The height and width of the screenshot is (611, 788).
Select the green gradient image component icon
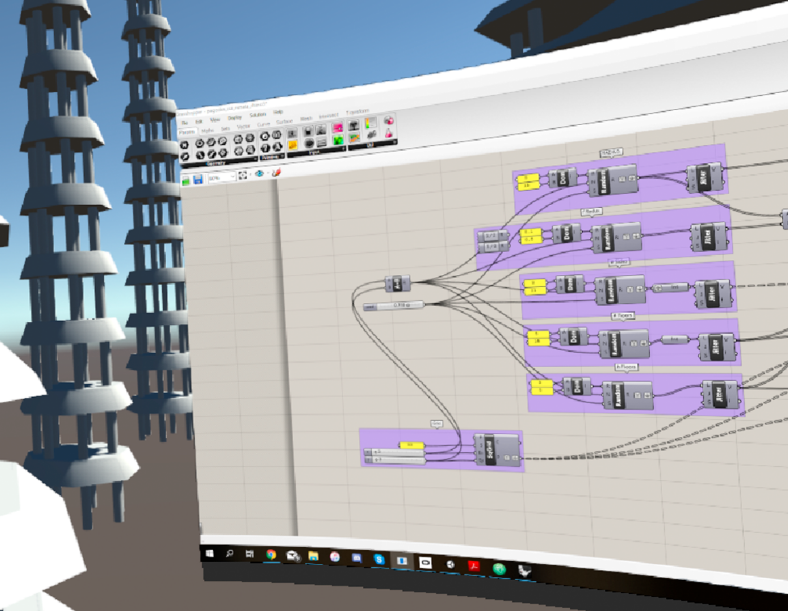pyautogui.click(x=338, y=140)
